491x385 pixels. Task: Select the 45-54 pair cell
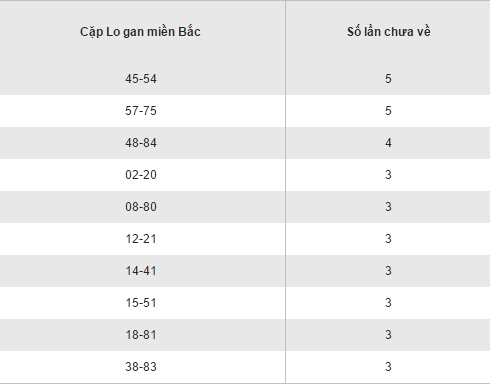pos(141,79)
